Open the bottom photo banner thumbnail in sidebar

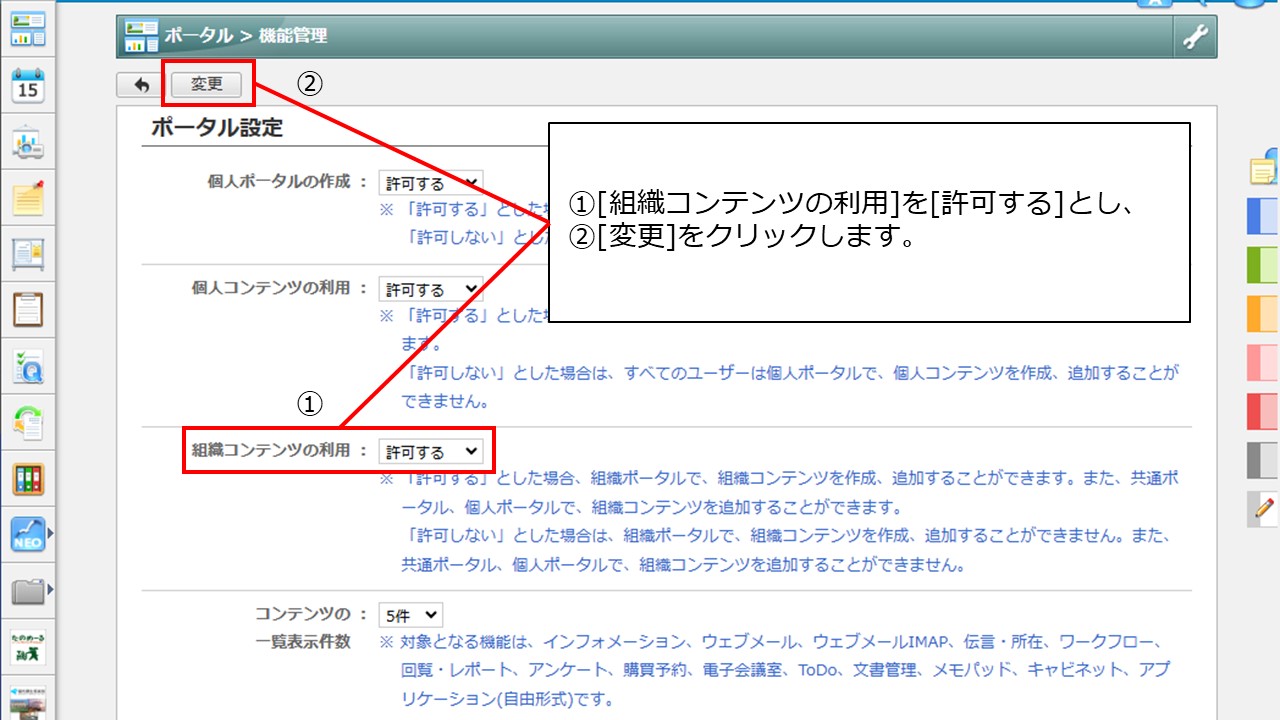click(28, 702)
